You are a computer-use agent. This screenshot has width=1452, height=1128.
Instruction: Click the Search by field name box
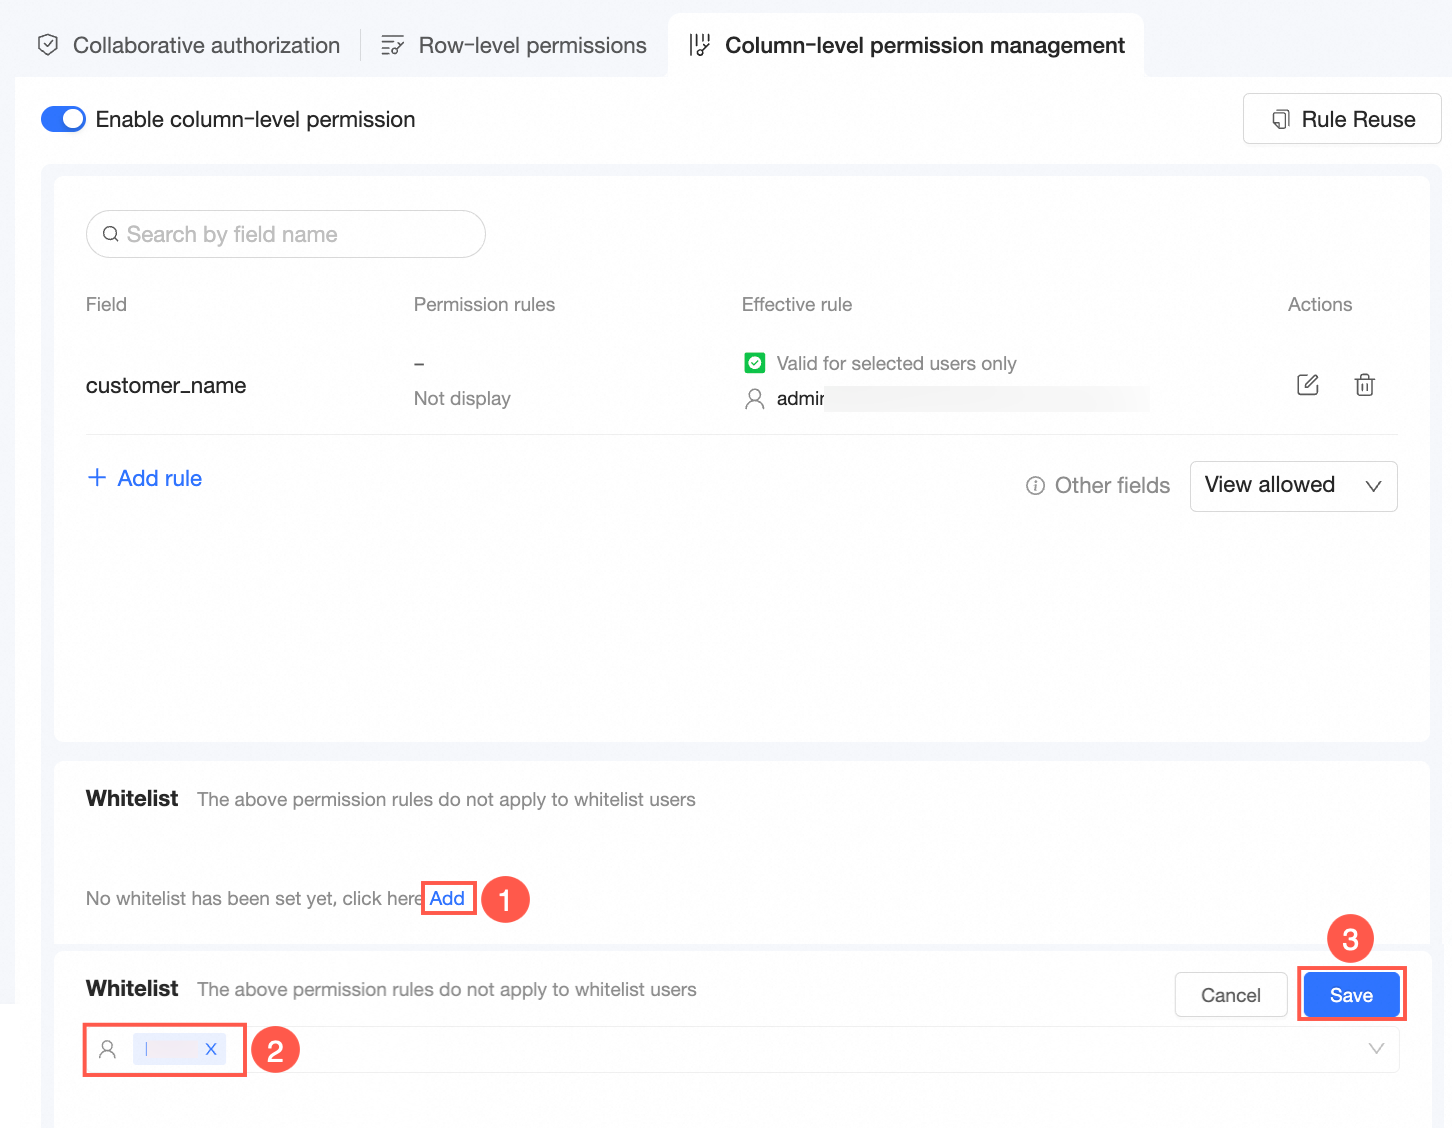coord(300,234)
